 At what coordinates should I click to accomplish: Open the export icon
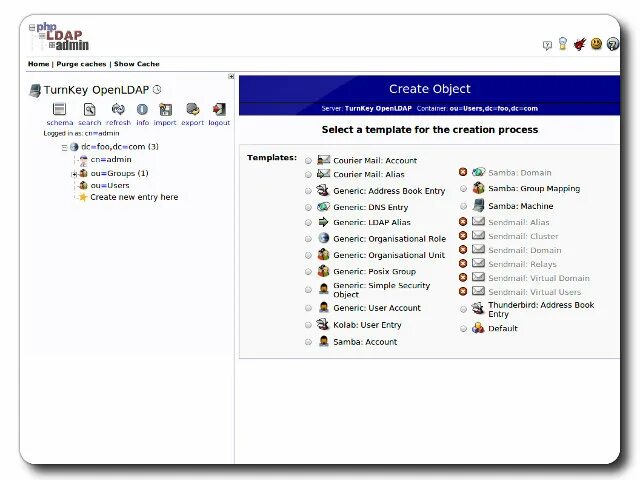coord(193,109)
